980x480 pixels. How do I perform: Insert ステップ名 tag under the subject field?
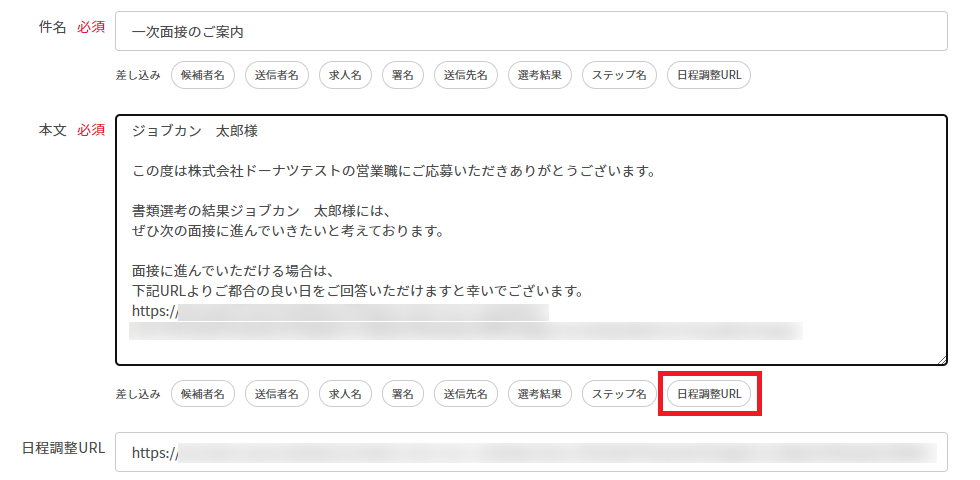tap(619, 75)
